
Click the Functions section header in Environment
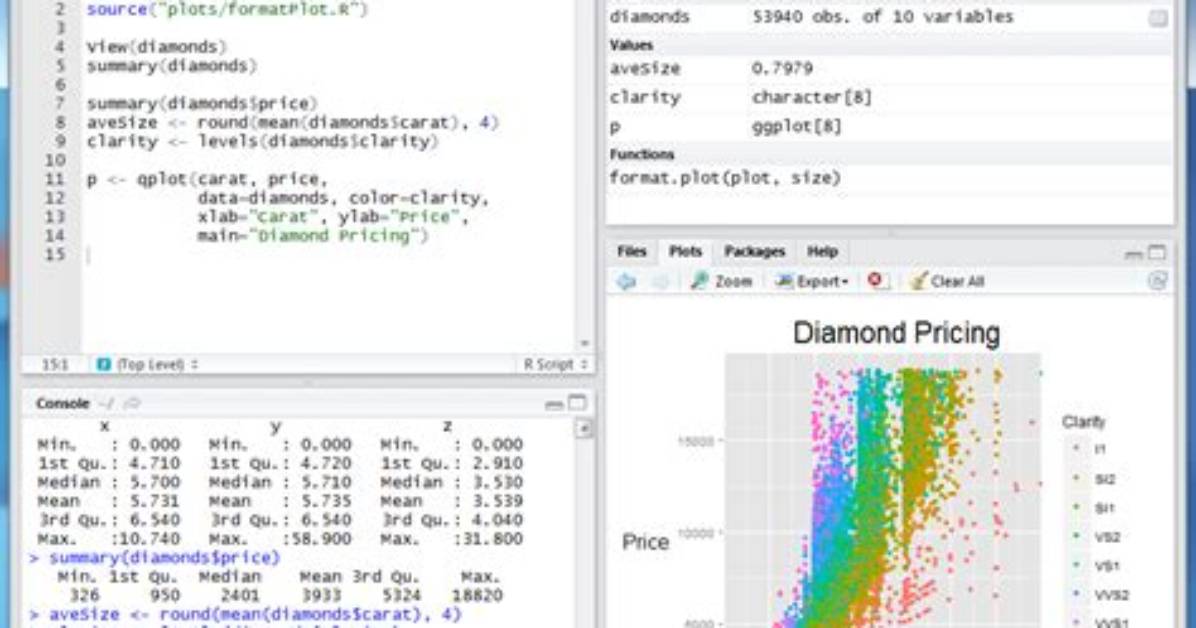coord(641,154)
